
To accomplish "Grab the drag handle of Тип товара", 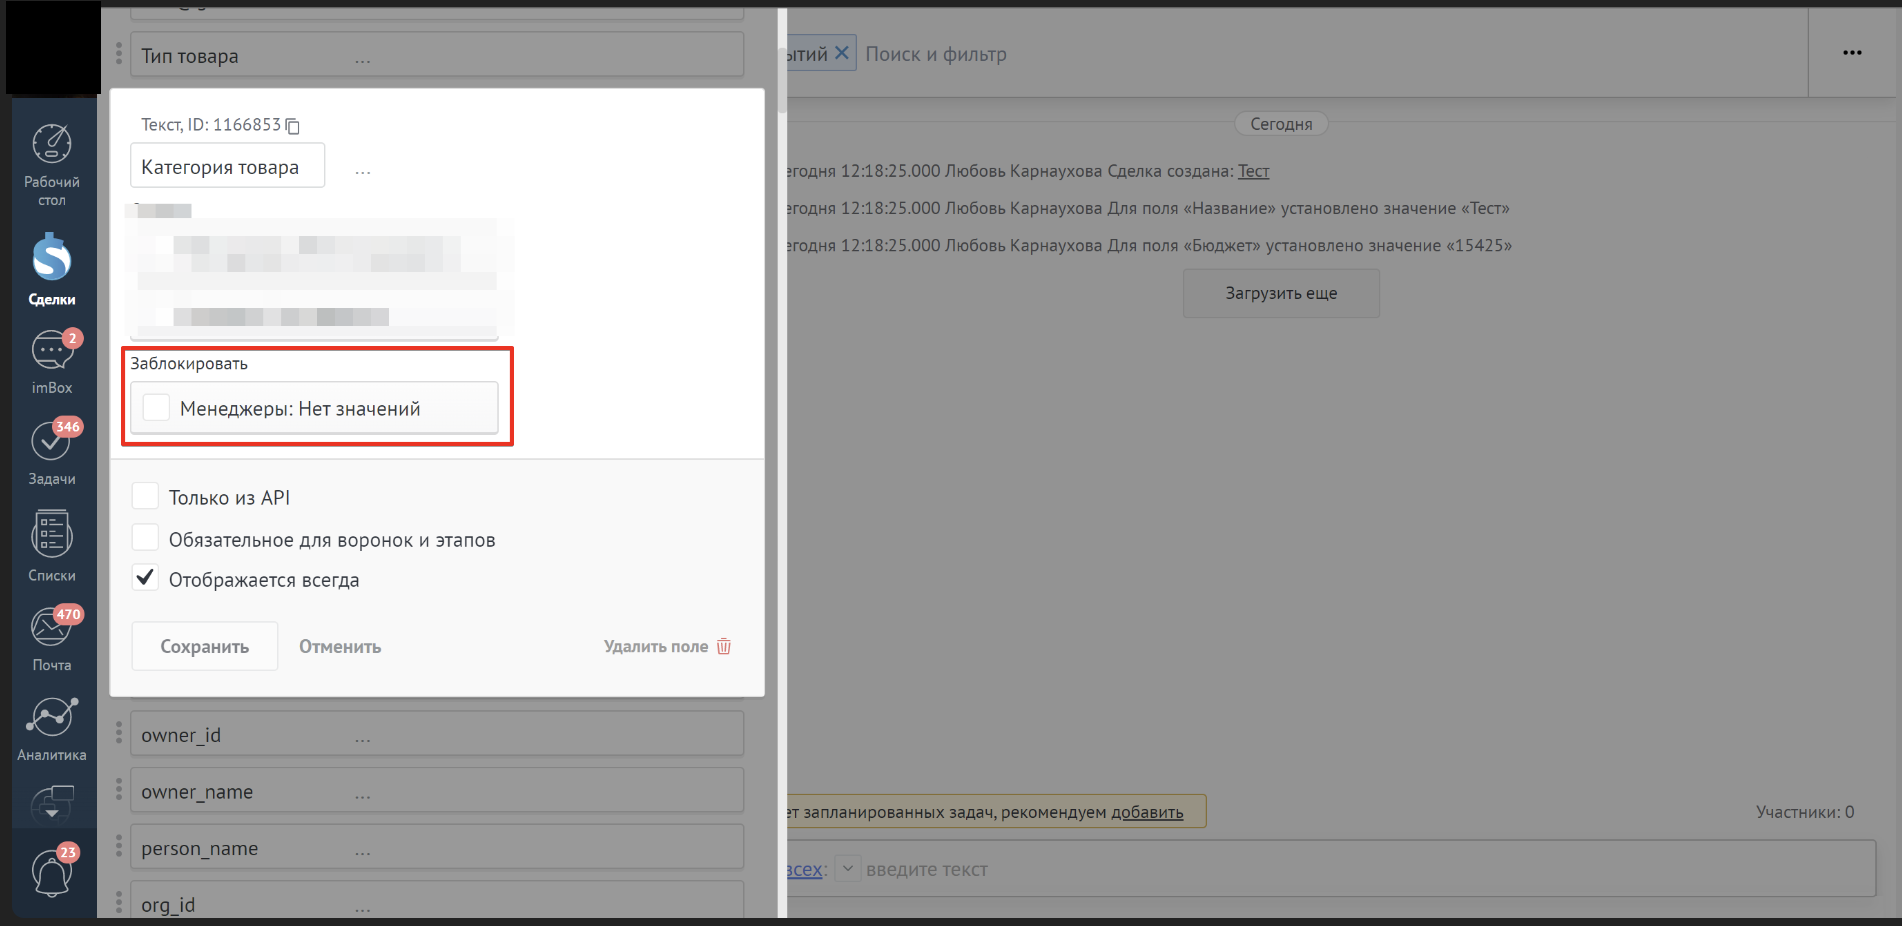I will click(x=119, y=53).
